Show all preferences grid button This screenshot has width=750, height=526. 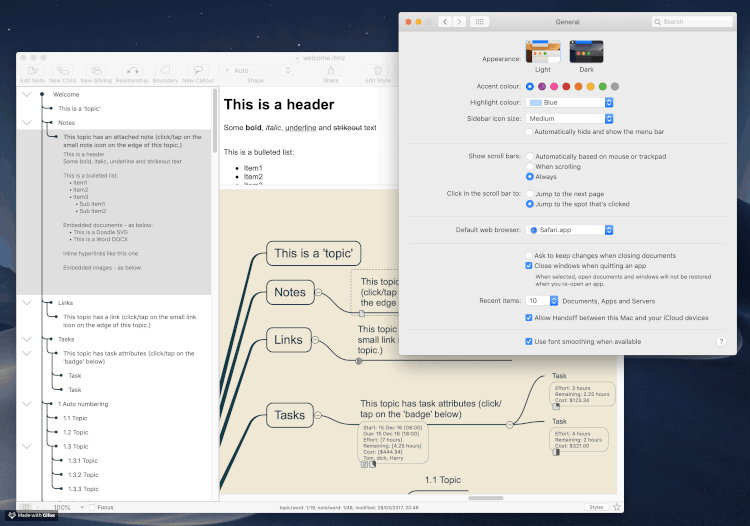click(479, 22)
